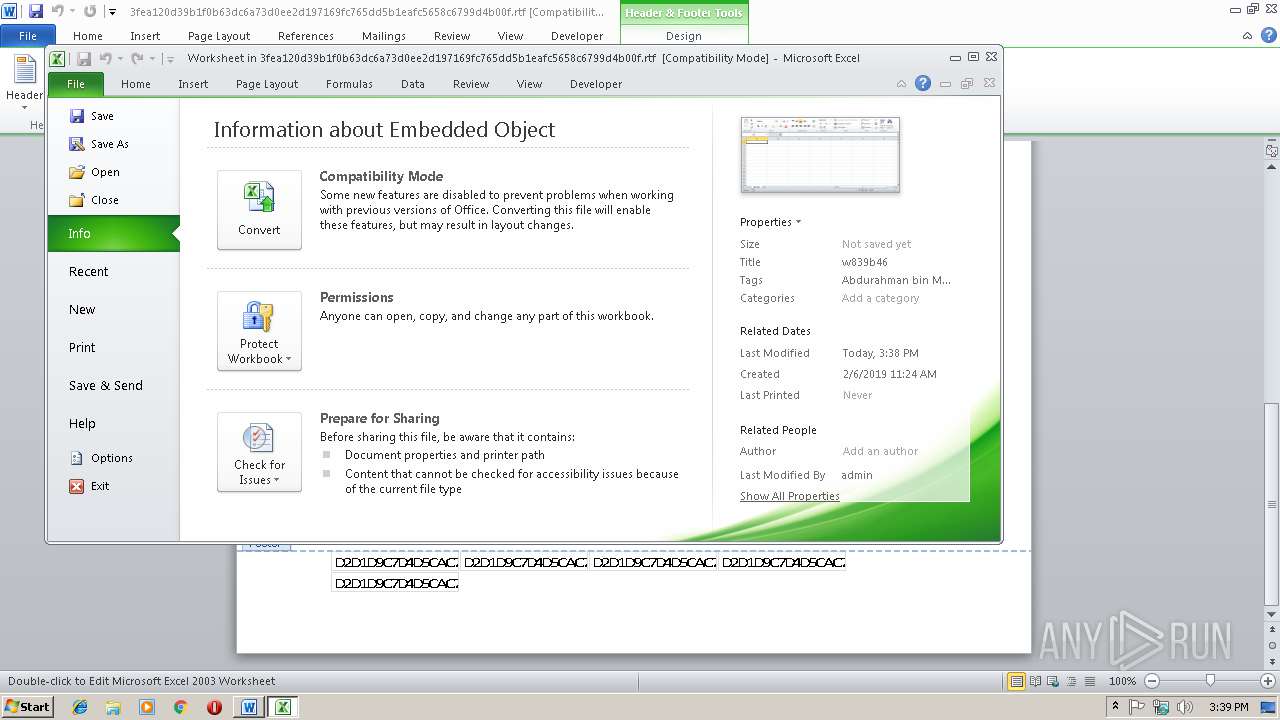Image resolution: width=1280 pixels, height=720 pixels.
Task: Switch to Excel via taskbar button
Action: coord(283,707)
